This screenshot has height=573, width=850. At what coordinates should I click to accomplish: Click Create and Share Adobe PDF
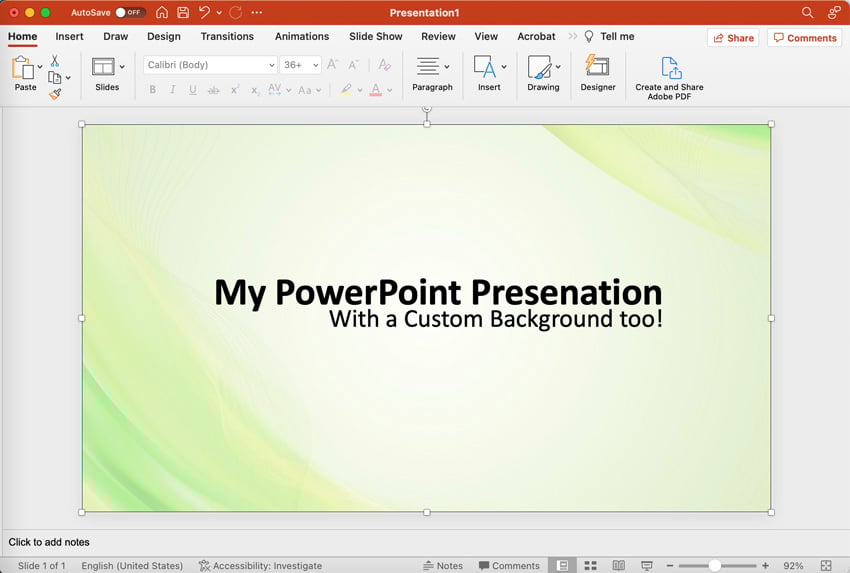point(669,75)
